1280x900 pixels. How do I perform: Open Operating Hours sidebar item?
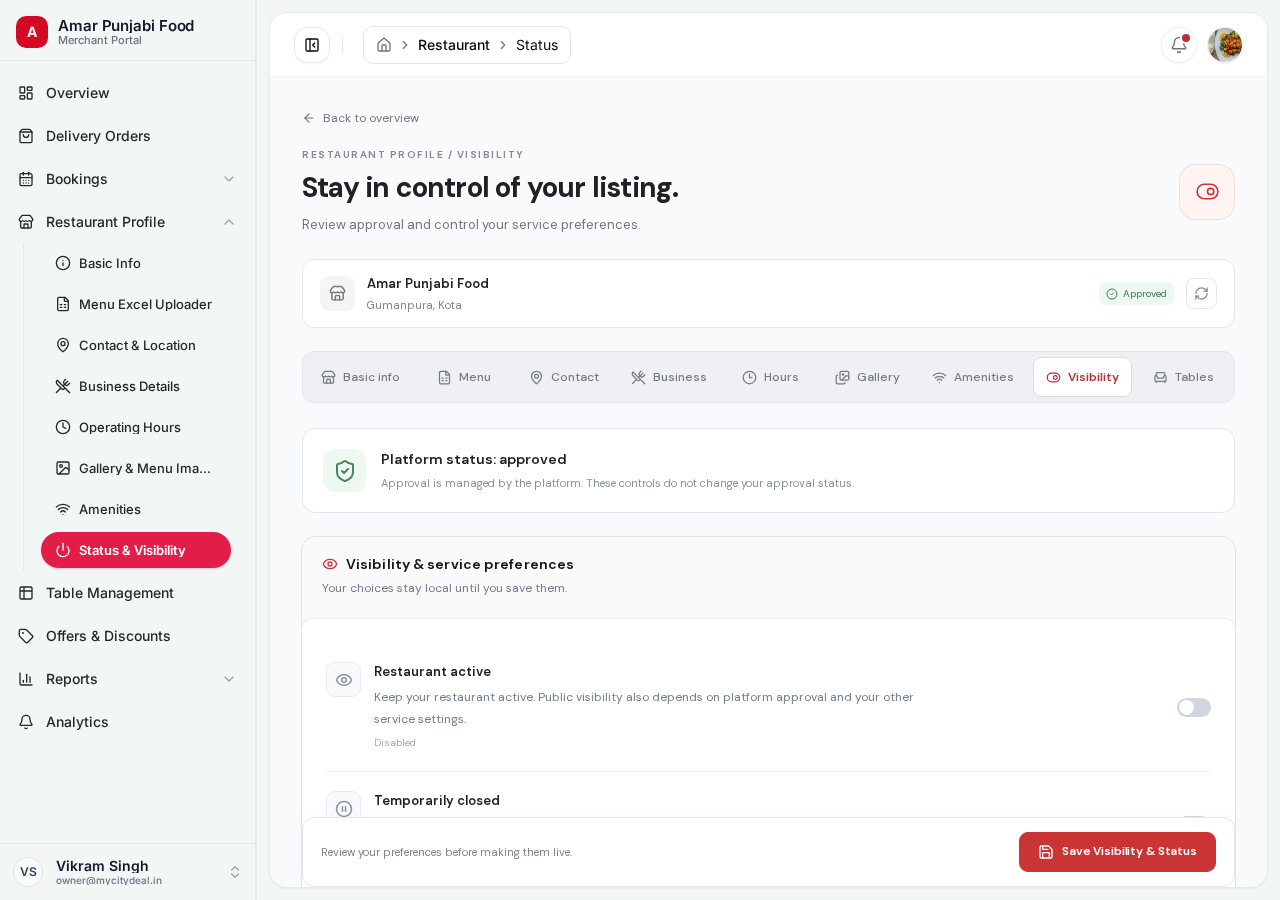click(136, 427)
